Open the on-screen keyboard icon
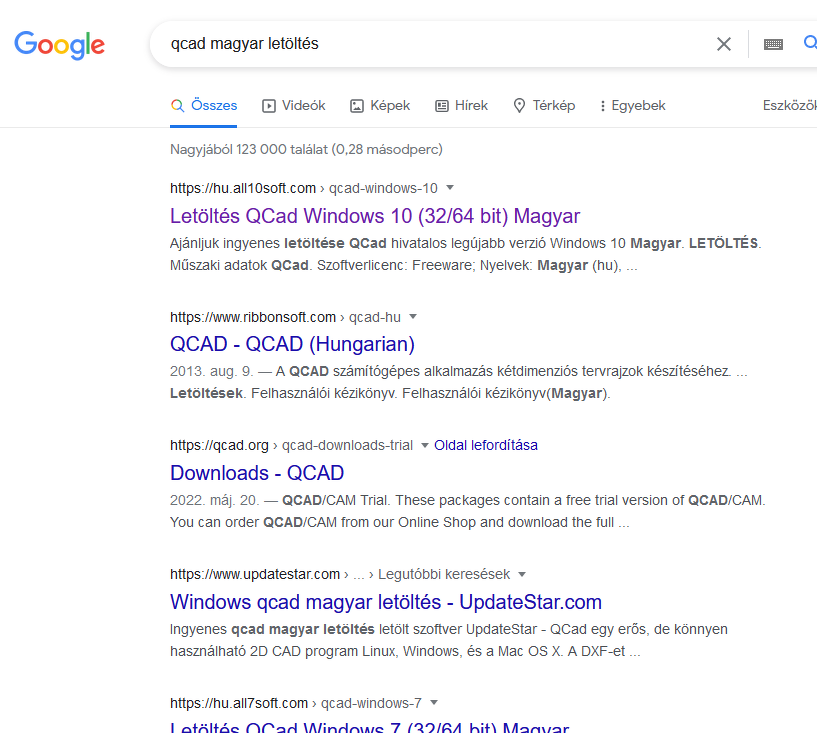817x733 pixels. coord(773,44)
